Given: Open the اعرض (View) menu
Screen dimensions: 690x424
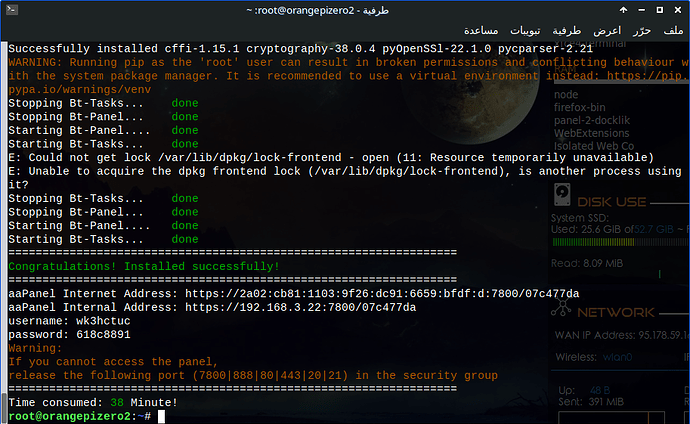Looking at the screenshot, I should coord(609,30).
